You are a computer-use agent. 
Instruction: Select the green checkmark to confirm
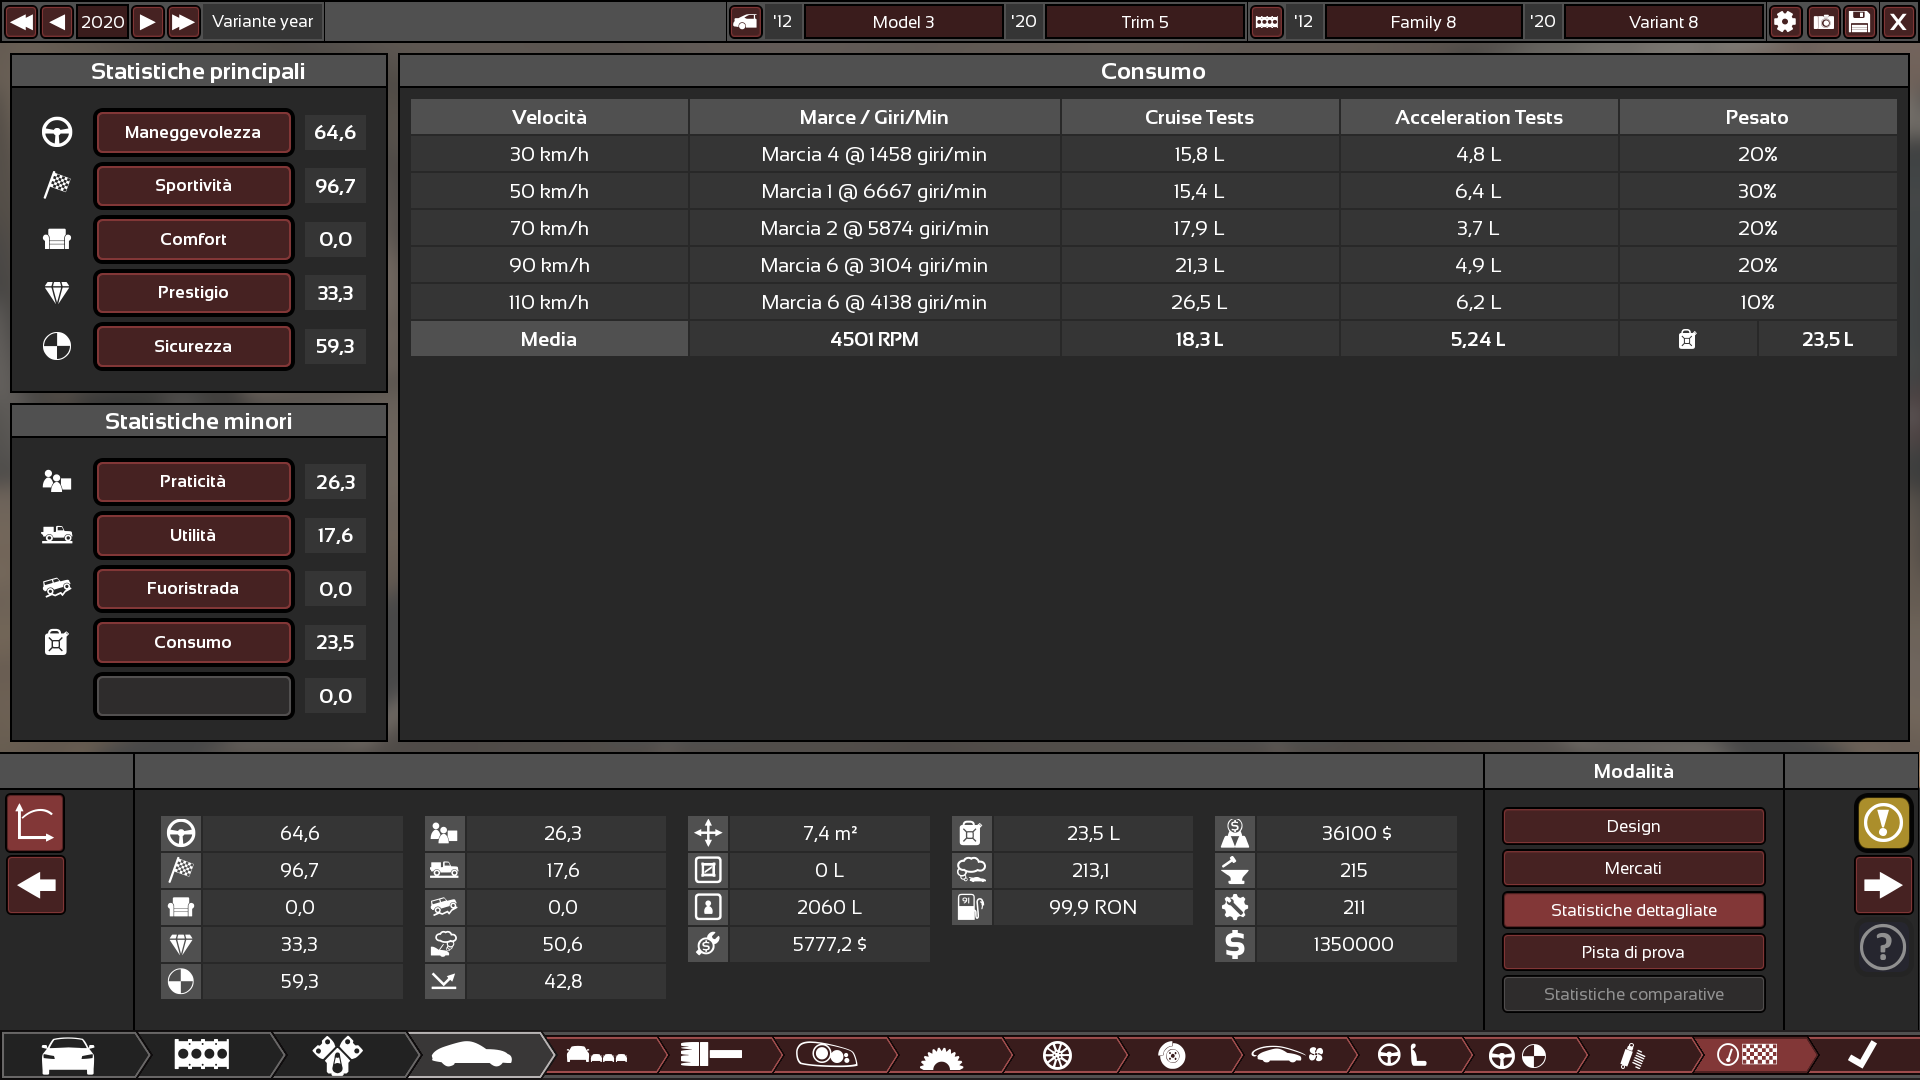pos(1861,1054)
